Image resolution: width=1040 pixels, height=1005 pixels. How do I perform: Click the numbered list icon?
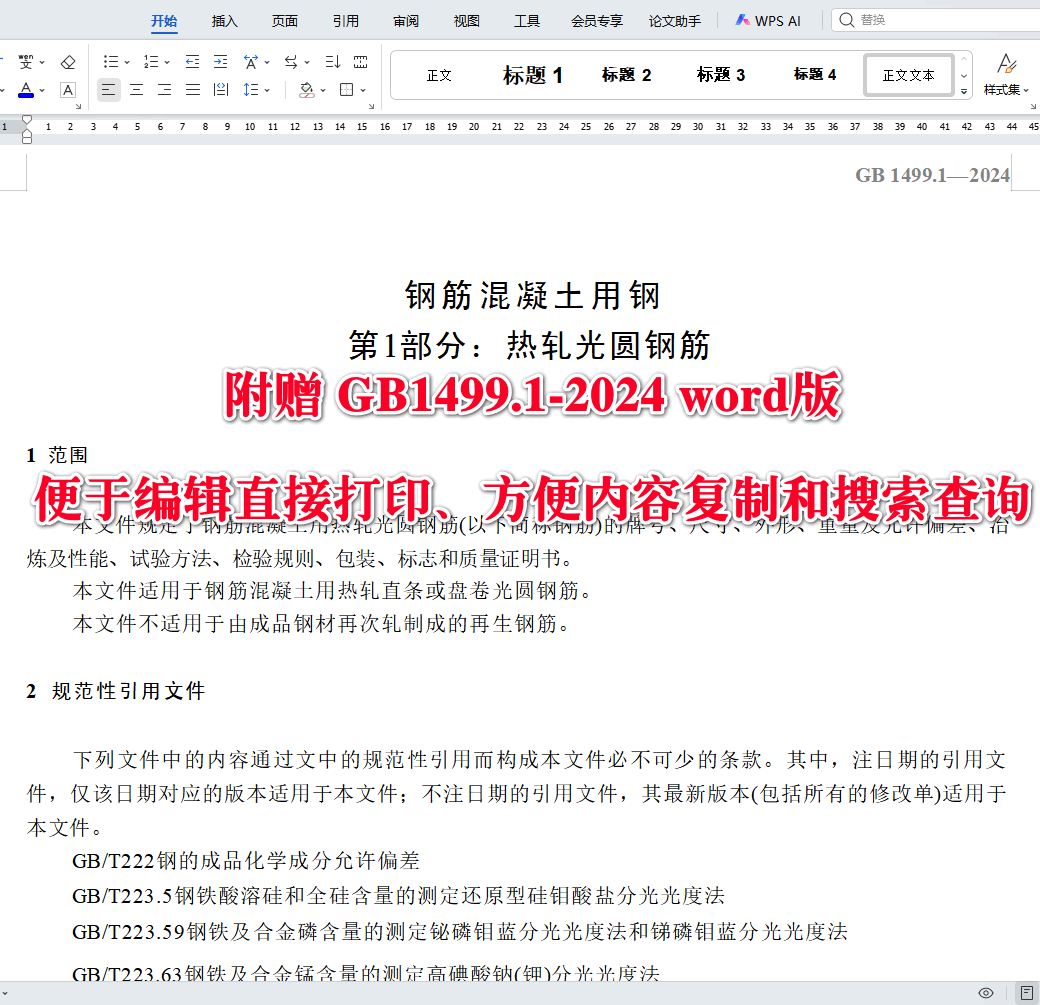tap(151, 62)
